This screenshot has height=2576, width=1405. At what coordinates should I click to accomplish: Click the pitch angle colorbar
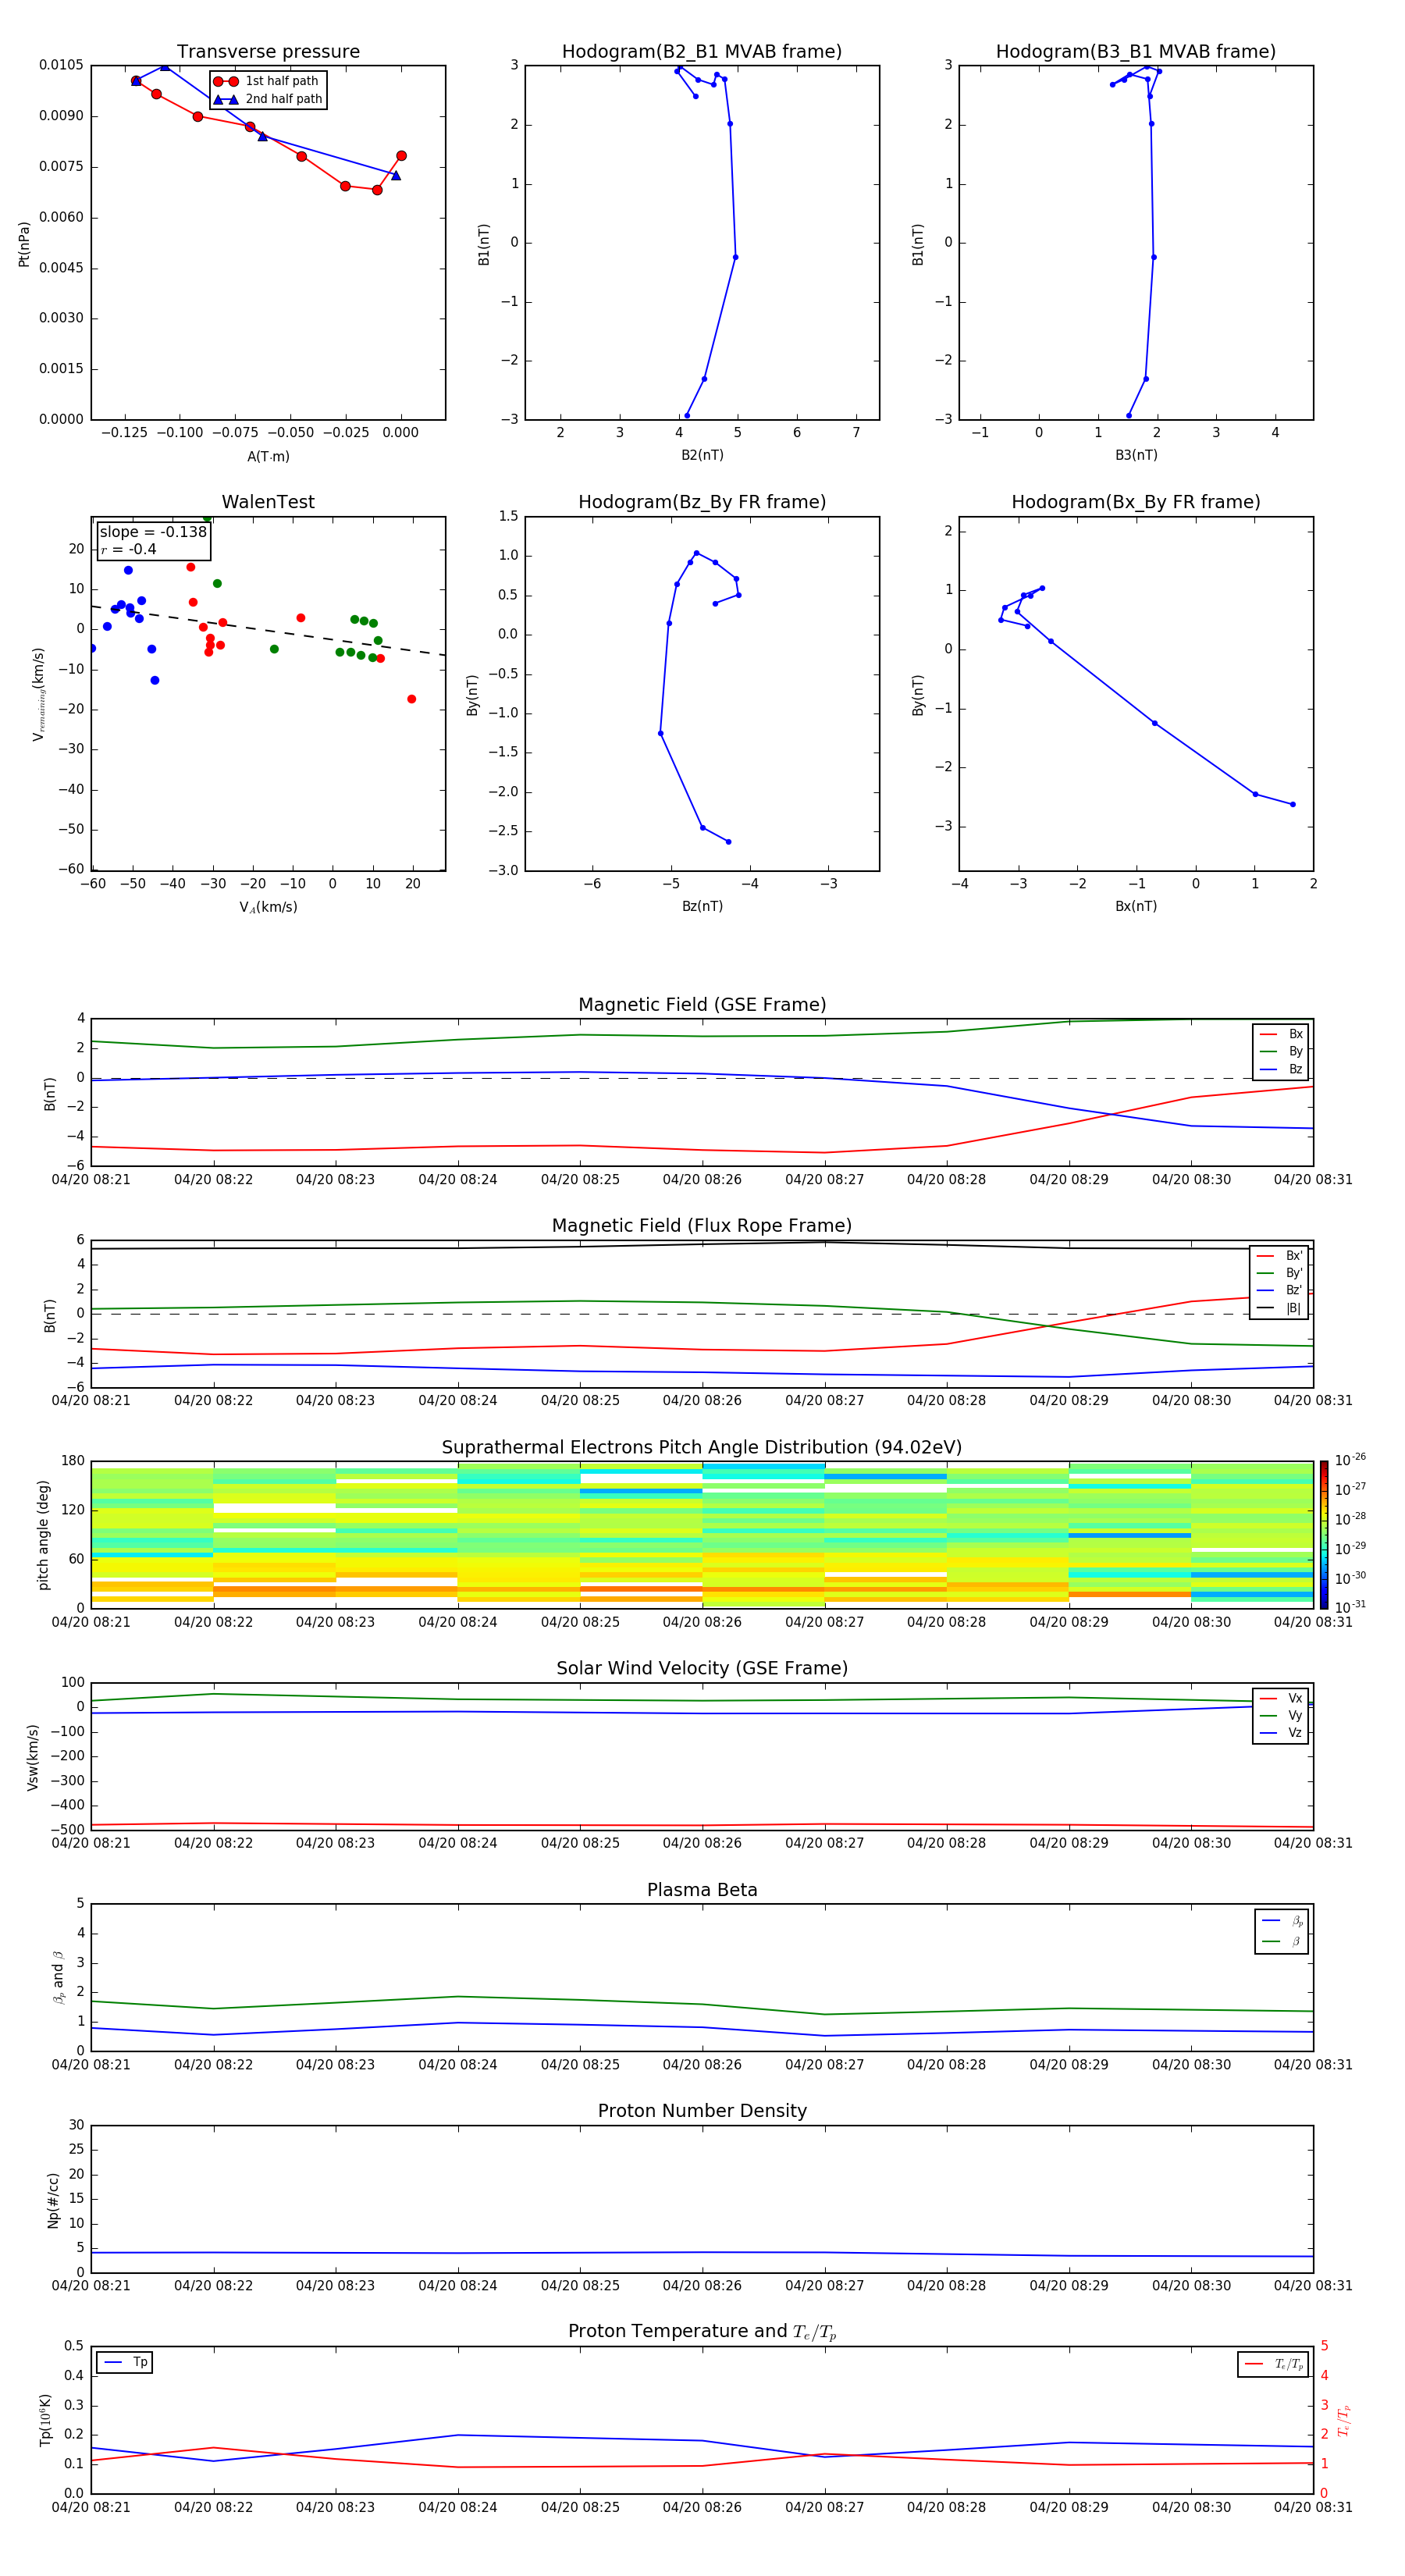1324,1534
